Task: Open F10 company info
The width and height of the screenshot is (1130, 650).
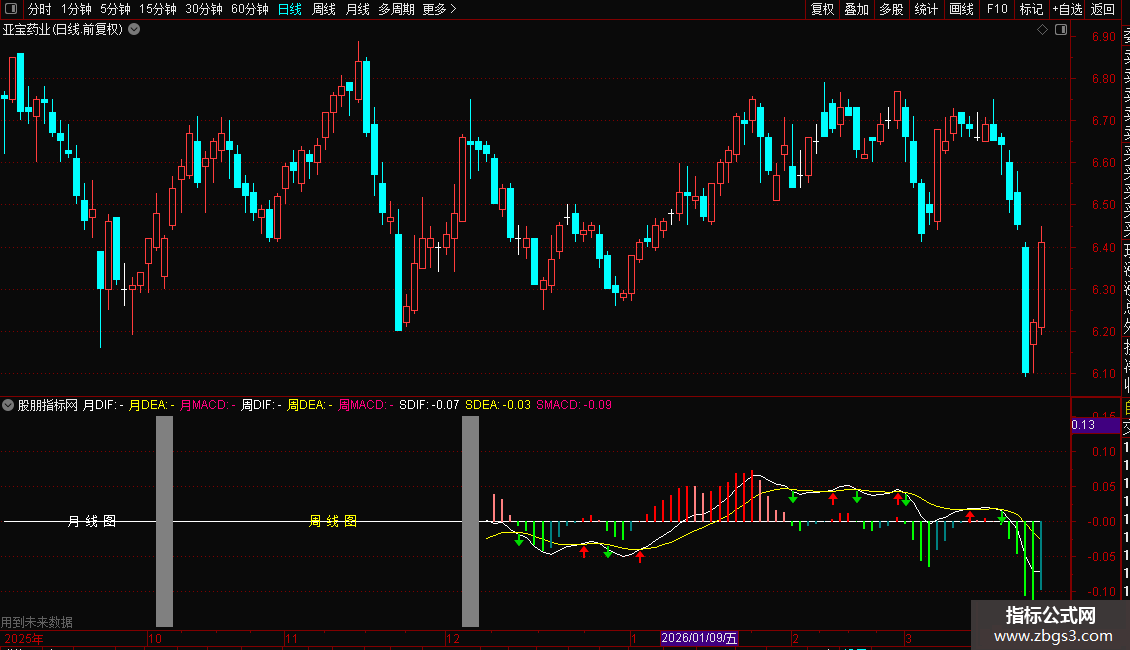Action: [x=997, y=9]
